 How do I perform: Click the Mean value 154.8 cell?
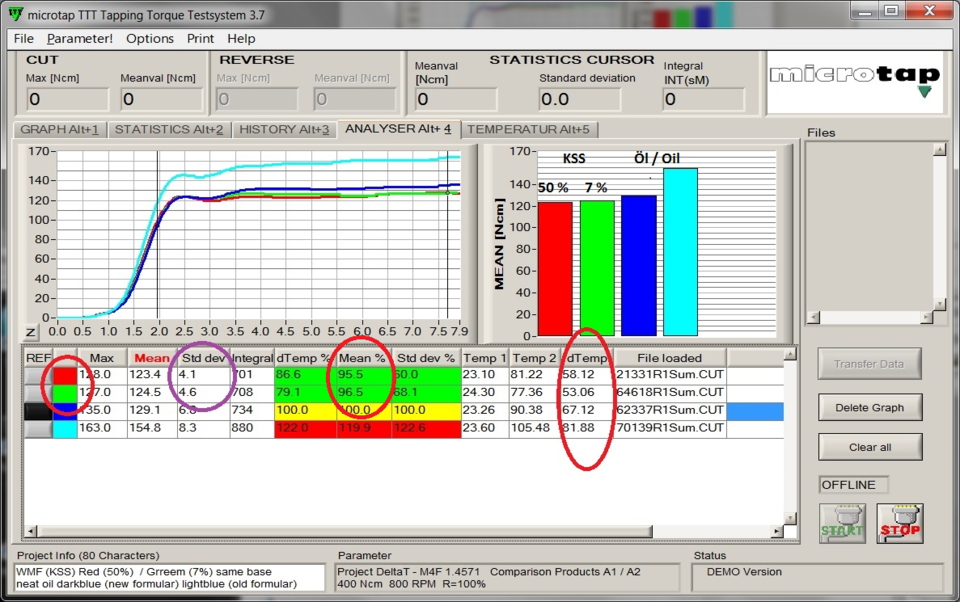[x=152, y=428]
